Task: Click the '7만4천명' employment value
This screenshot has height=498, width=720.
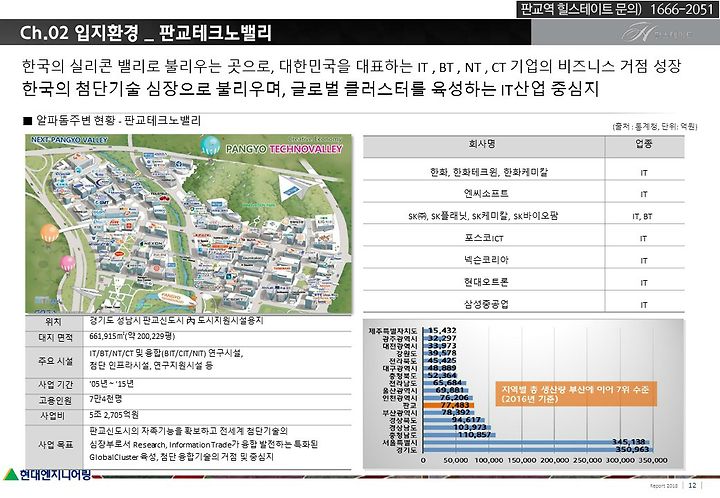Action: pyautogui.click(x=106, y=399)
